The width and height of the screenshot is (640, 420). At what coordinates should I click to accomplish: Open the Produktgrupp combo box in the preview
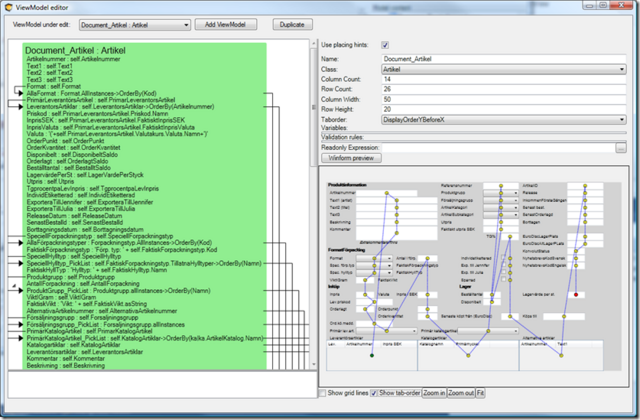[x=501, y=193]
